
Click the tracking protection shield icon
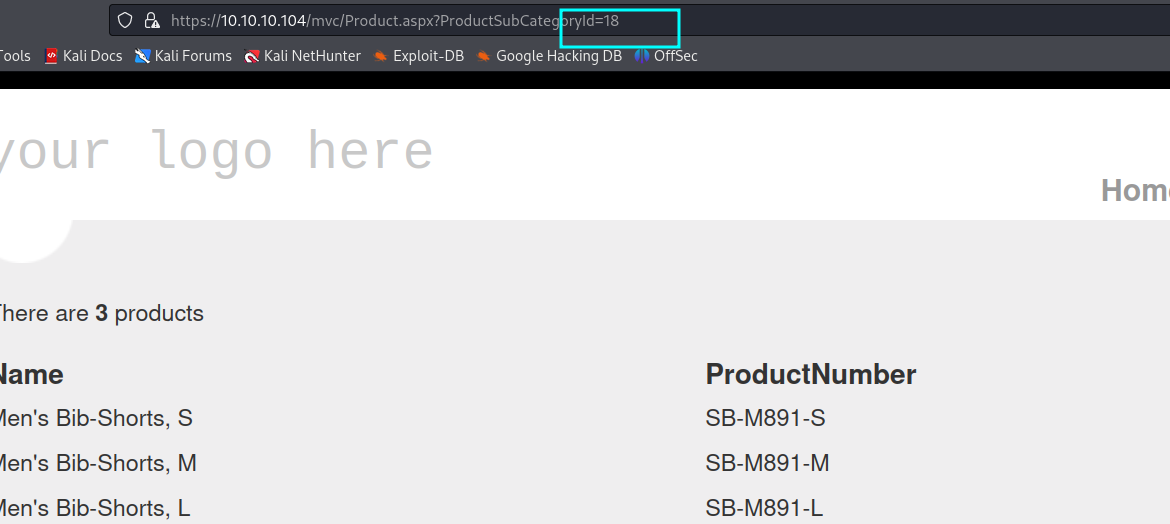pyautogui.click(x=125, y=20)
